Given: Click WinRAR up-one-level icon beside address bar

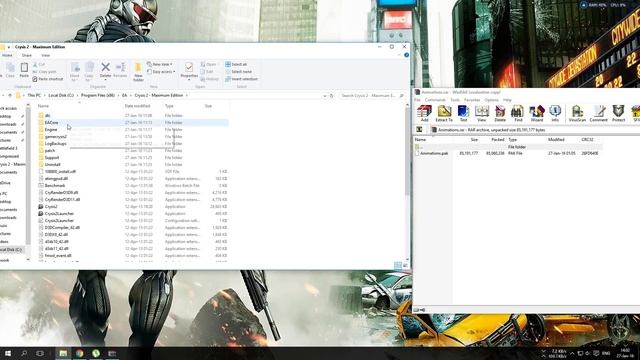Looking at the screenshot, I should tap(419, 129).
